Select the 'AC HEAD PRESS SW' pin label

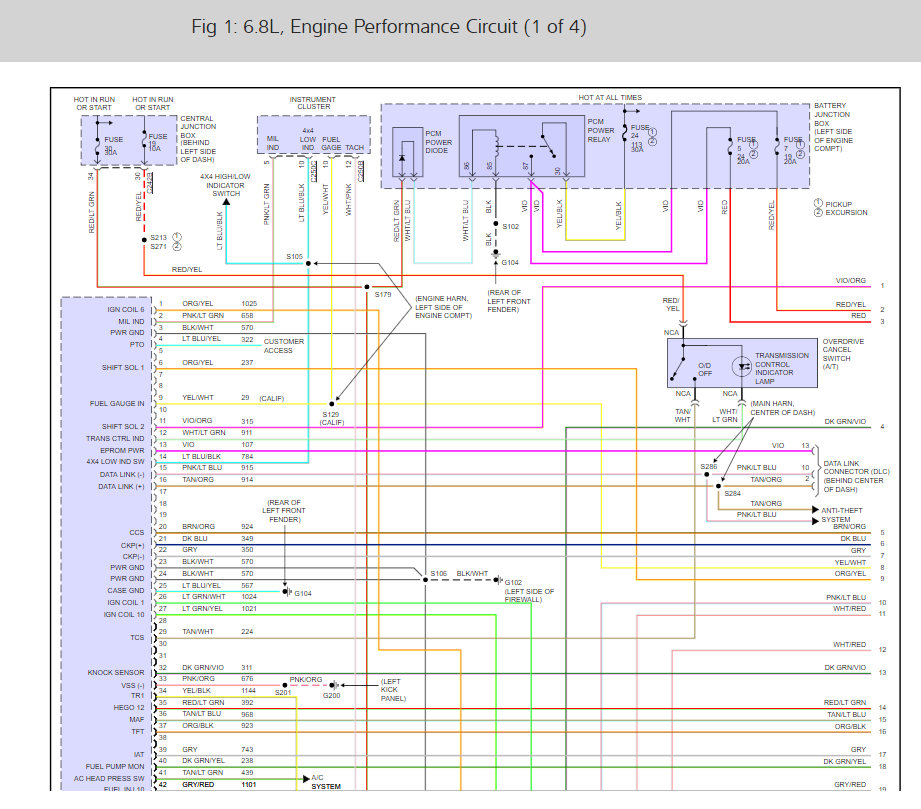109,778
